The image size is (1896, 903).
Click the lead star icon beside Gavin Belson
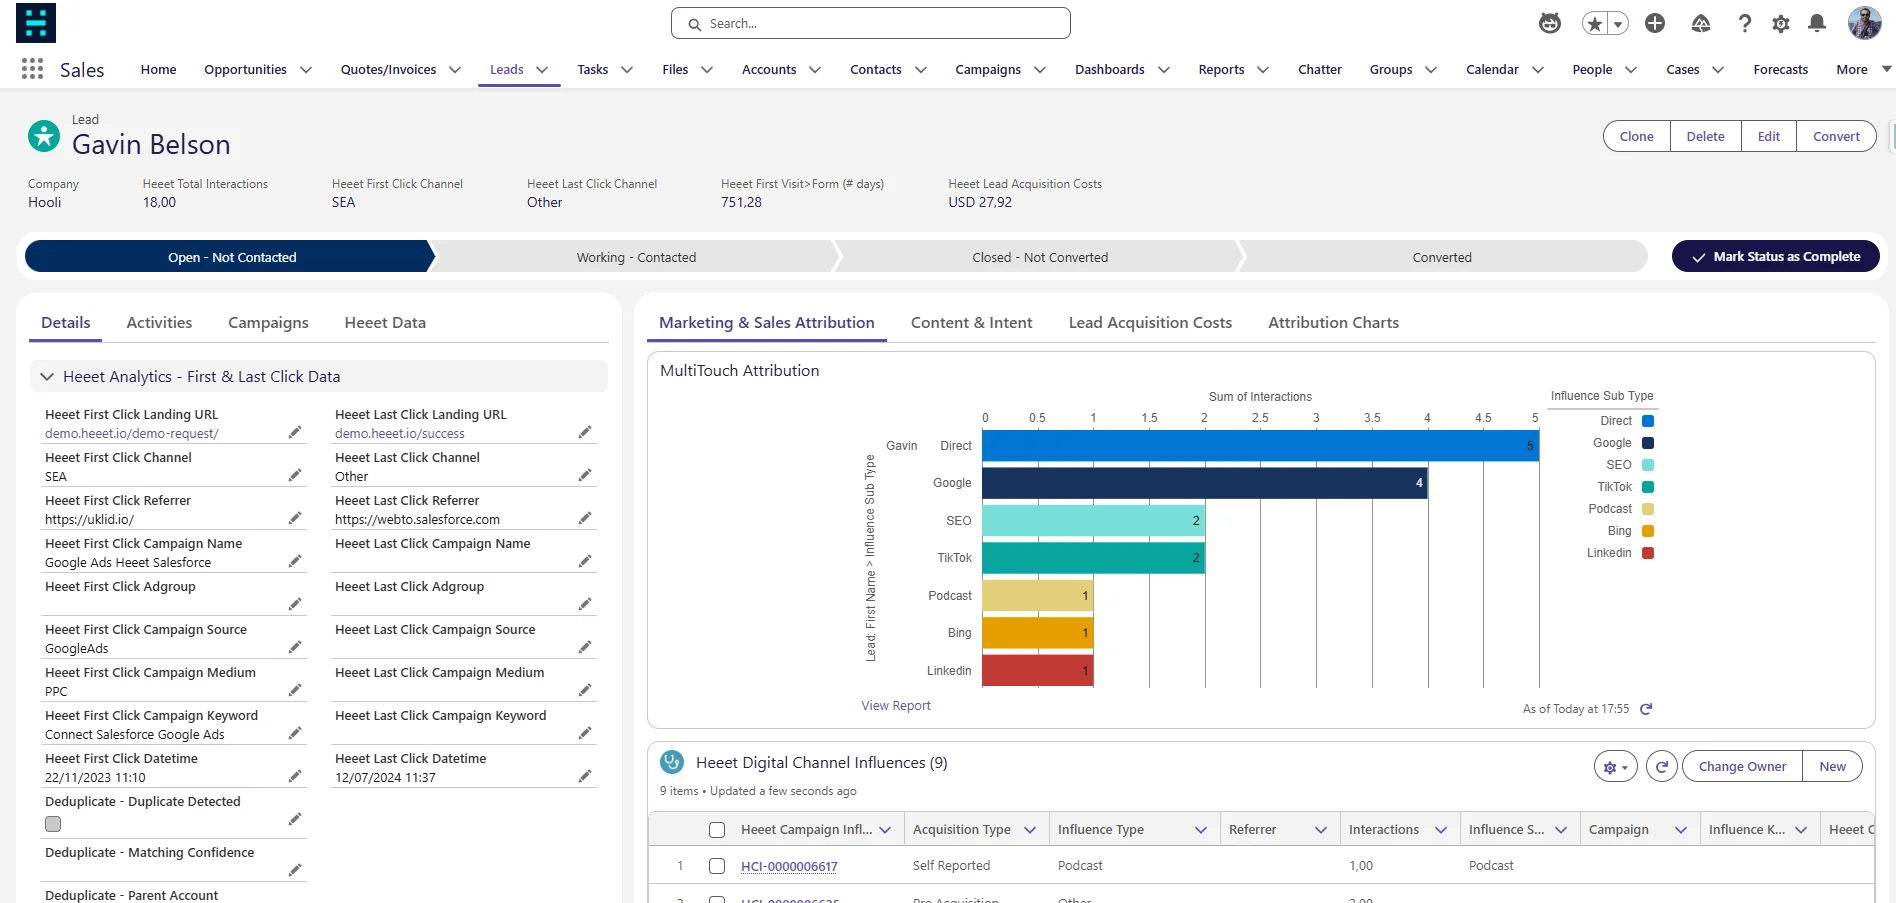(x=44, y=135)
